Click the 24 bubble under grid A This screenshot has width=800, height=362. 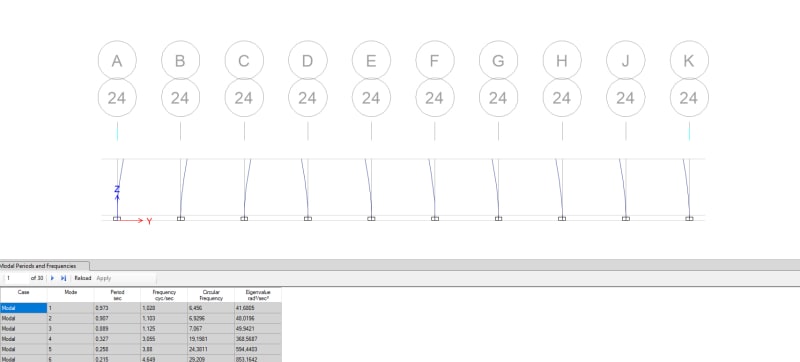(117, 97)
